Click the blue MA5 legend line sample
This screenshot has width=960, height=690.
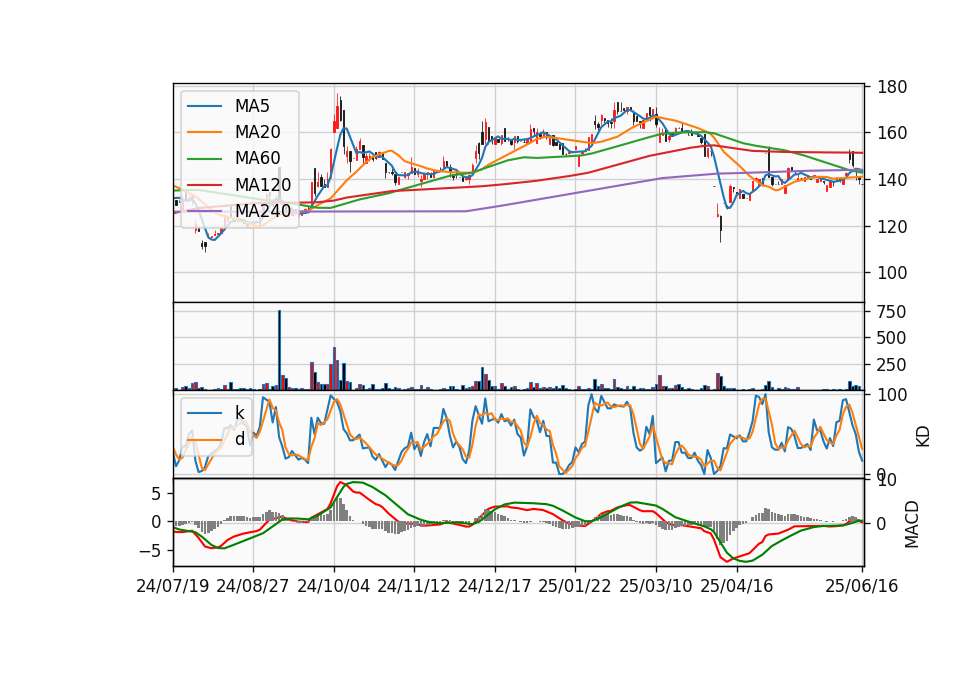coord(204,106)
